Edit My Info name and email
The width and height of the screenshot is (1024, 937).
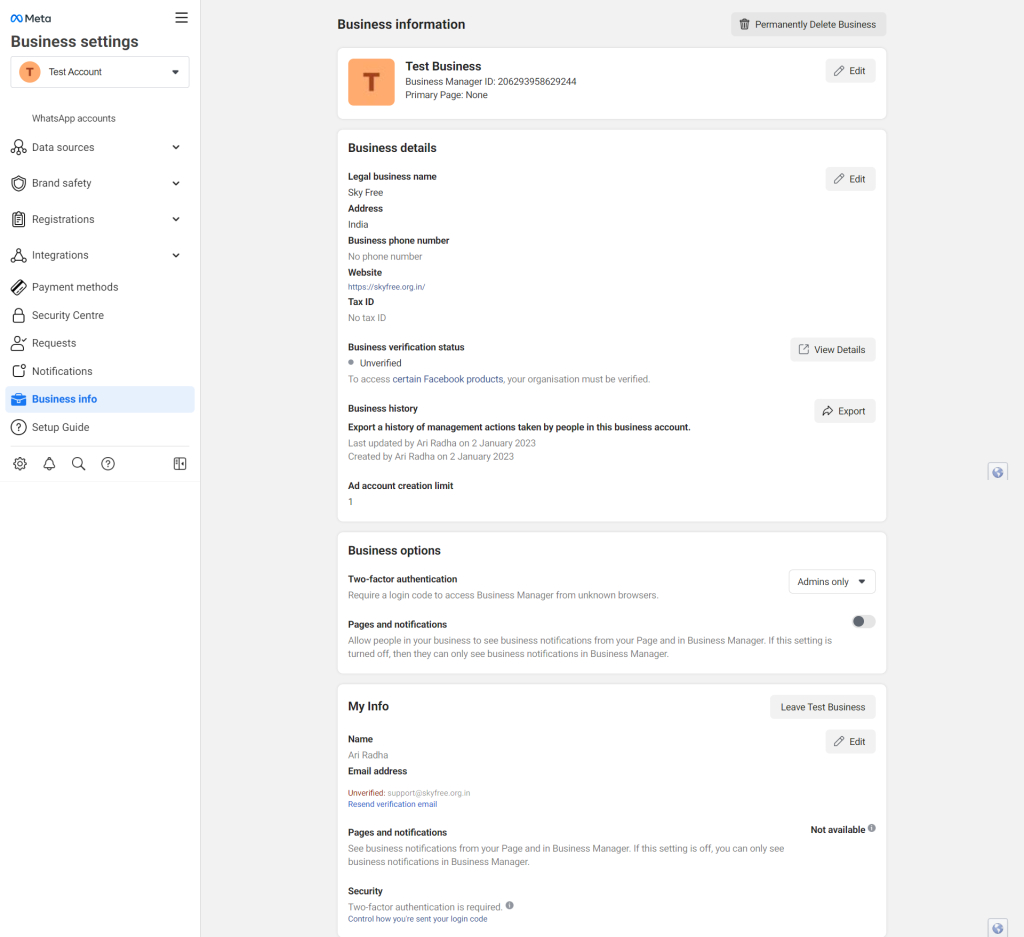click(x=850, y=742)
